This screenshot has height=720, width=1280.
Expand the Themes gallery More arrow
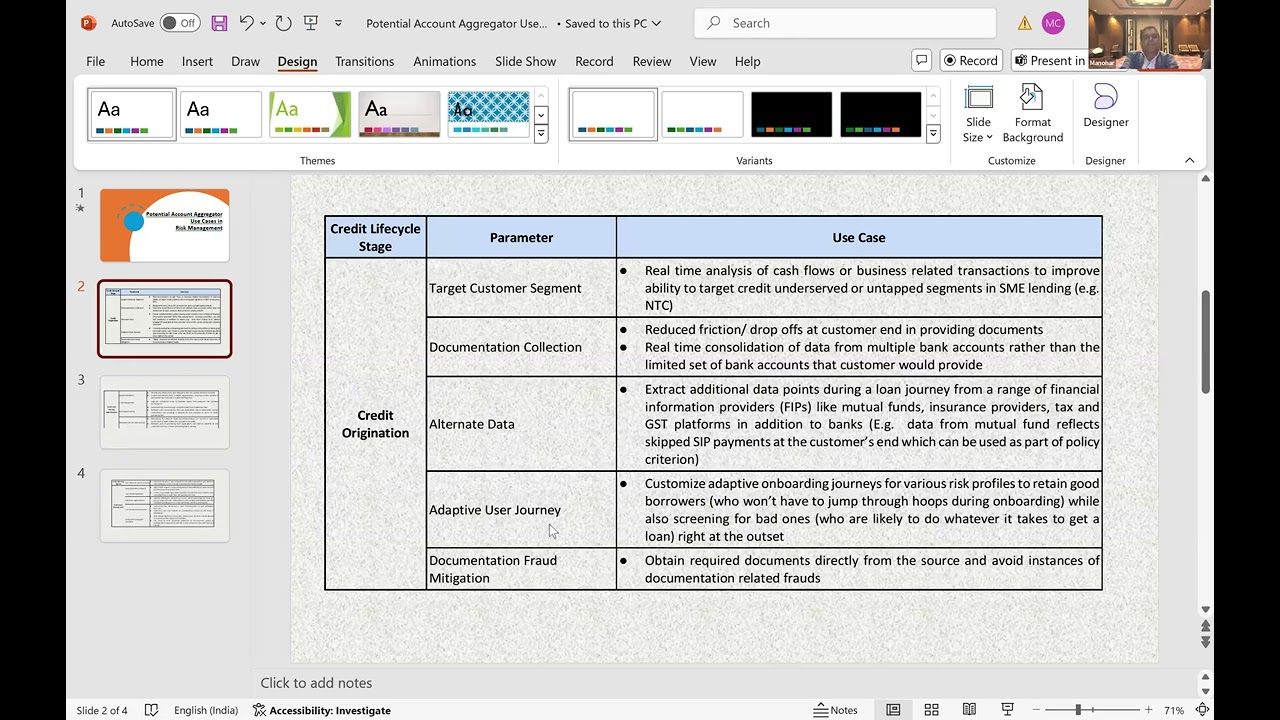click(x=541, y=133)
